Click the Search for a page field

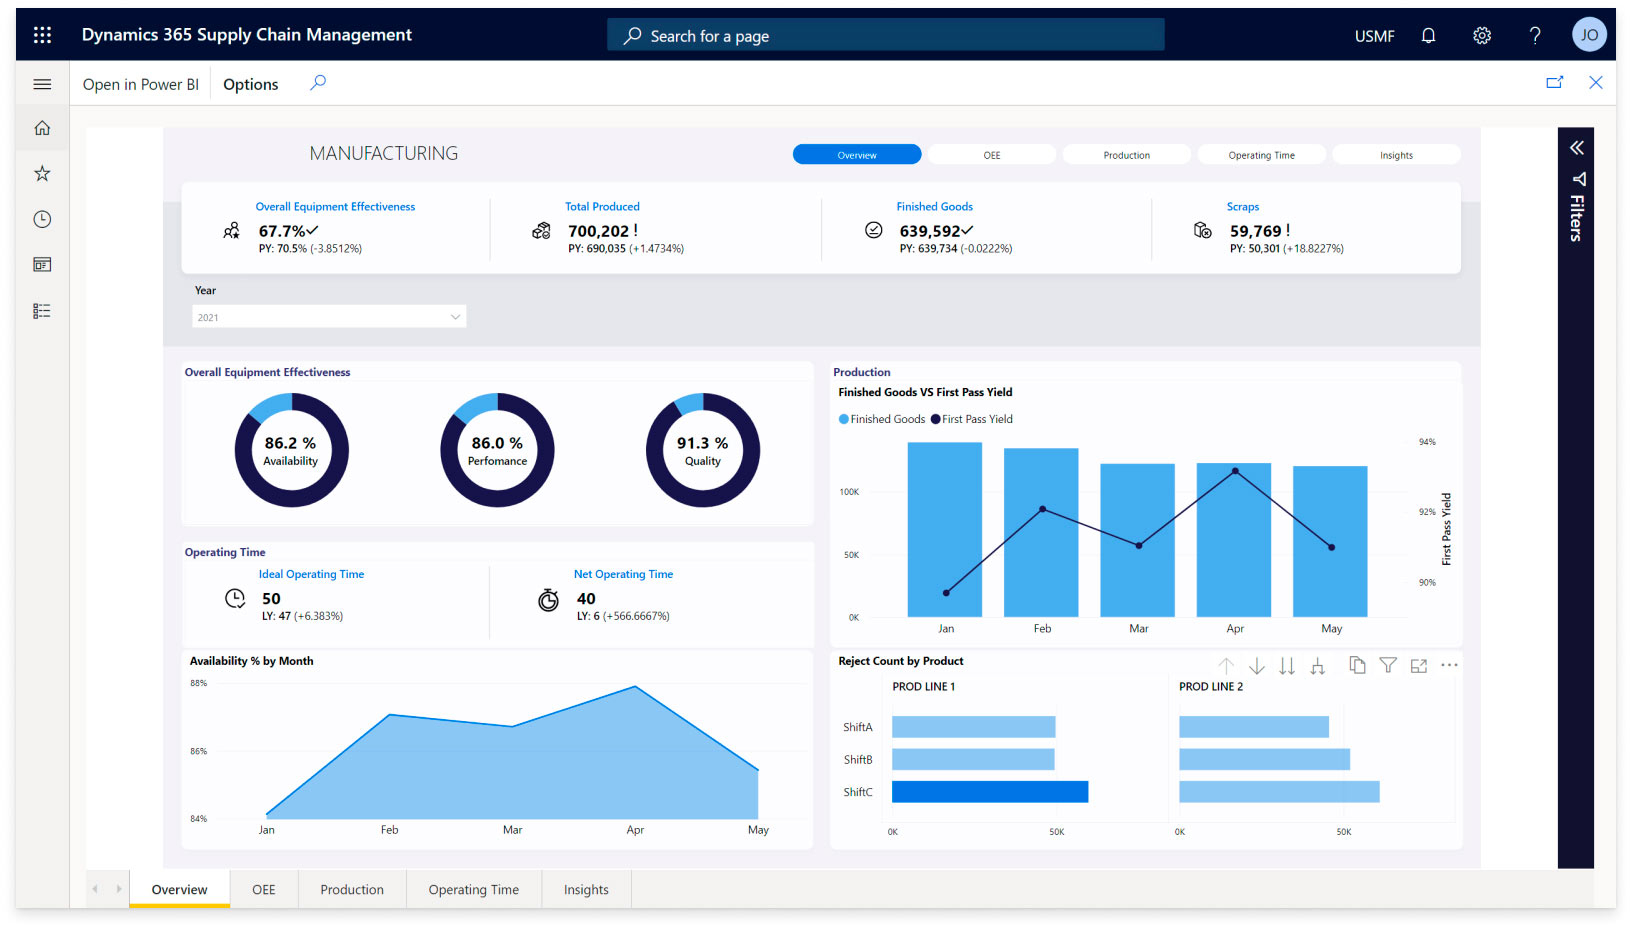pyautogui.click(x=886, y=35)
